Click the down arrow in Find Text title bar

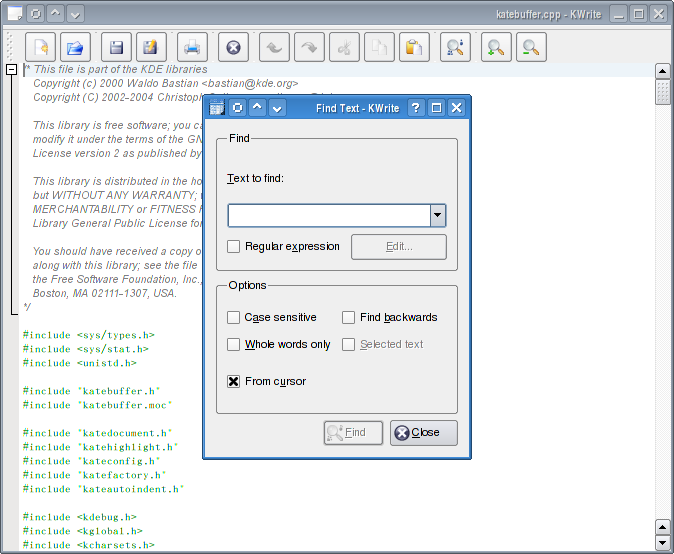pos(277,107)
